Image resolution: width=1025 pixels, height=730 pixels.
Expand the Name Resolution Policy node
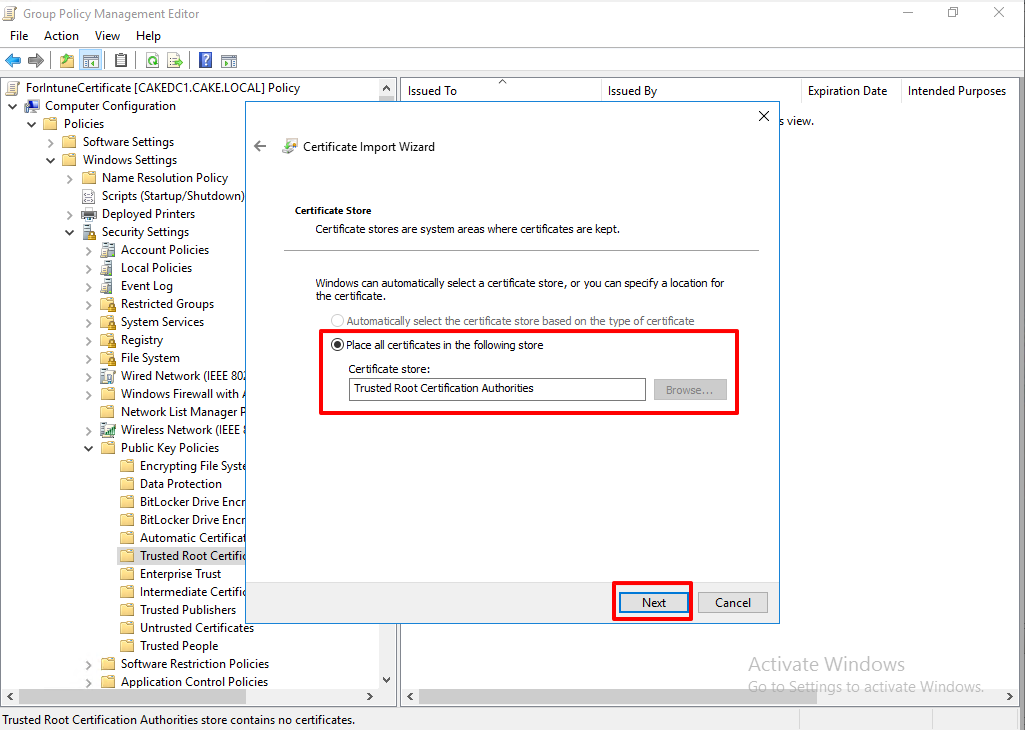[x=69, y=178]
